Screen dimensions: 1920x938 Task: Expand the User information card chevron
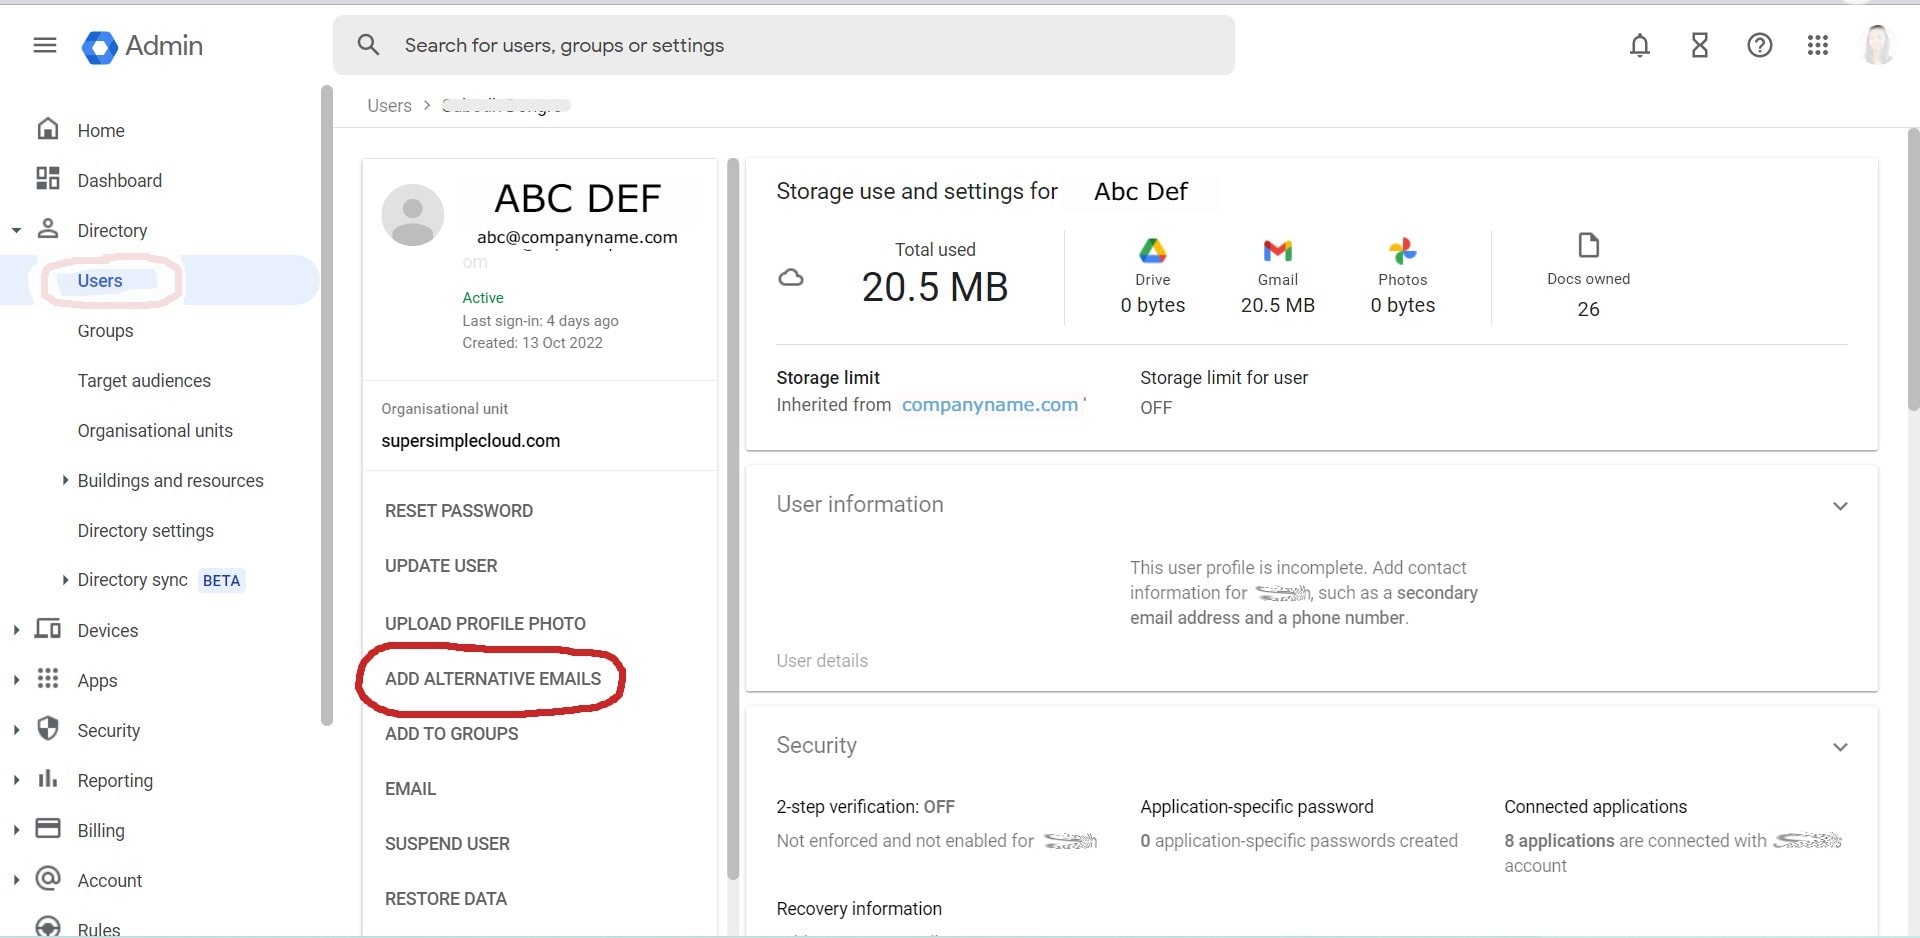[x=1840, y=506]
